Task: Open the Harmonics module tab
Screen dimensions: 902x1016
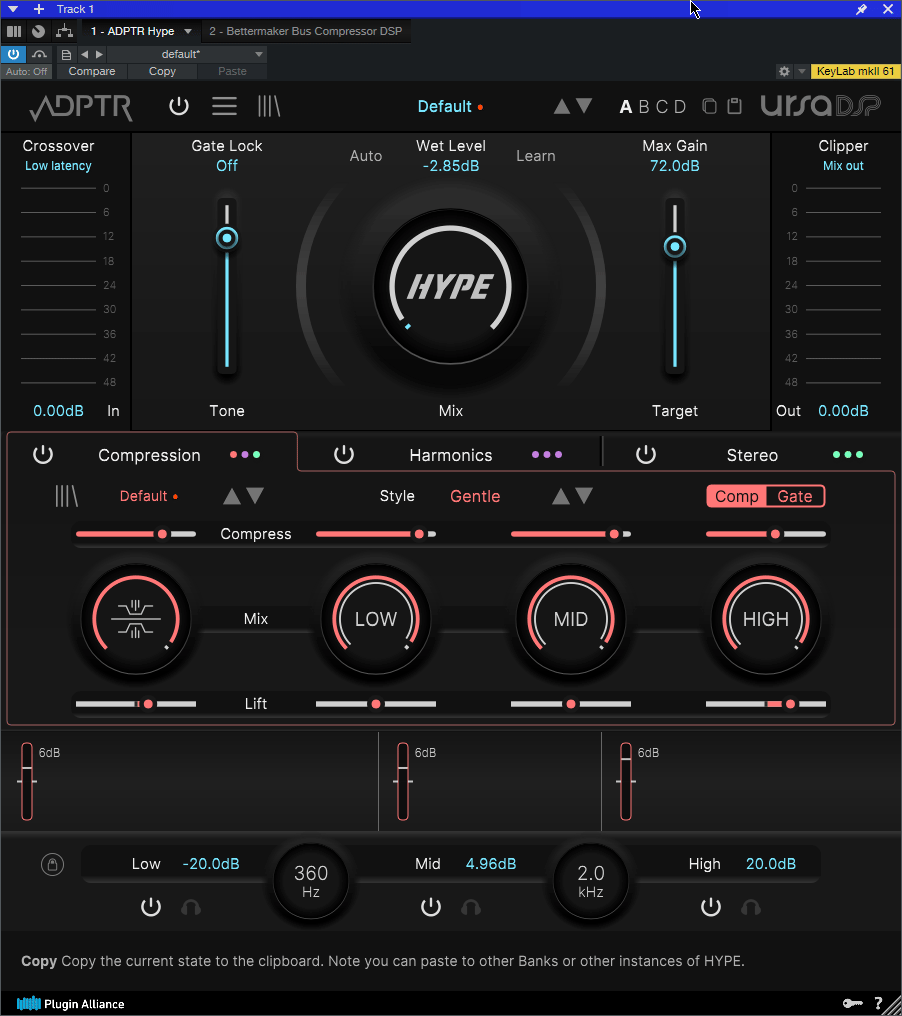Action: point(451,456)
